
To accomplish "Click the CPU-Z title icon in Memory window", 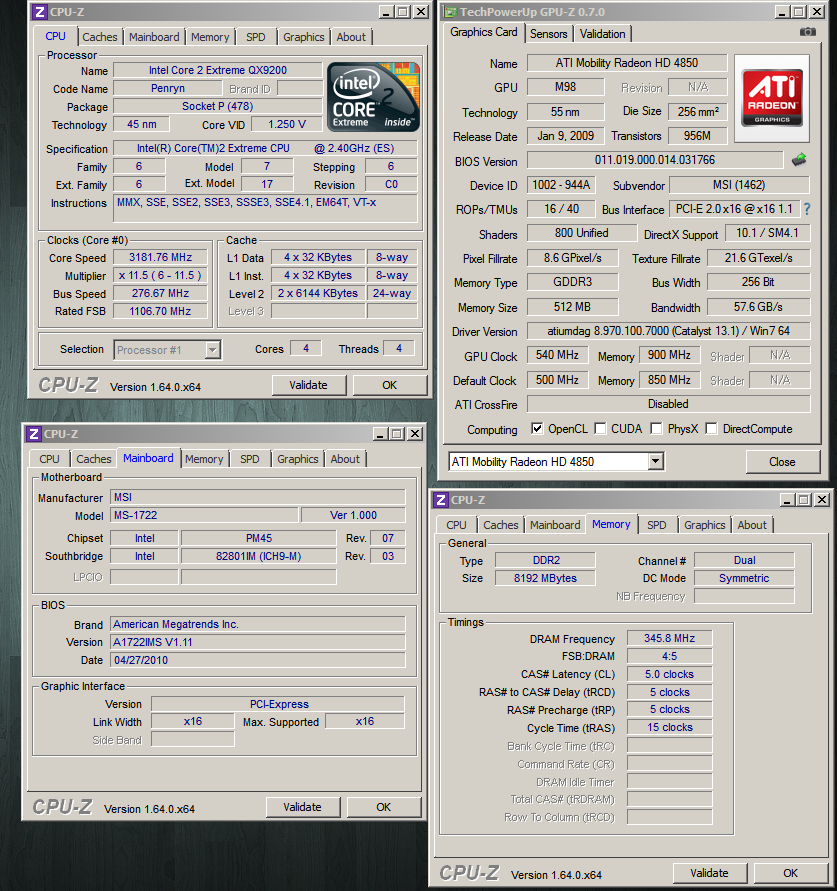I will point(440,500).
